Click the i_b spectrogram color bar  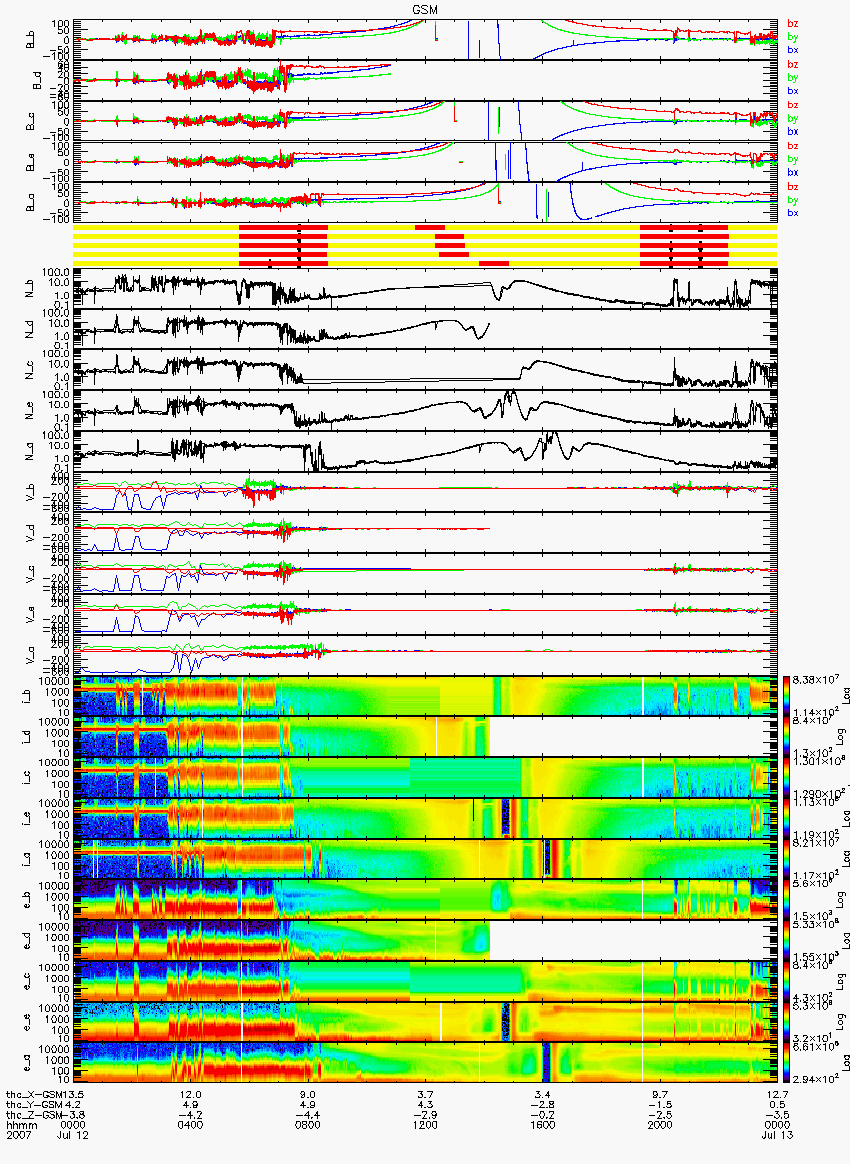[785, 696]
